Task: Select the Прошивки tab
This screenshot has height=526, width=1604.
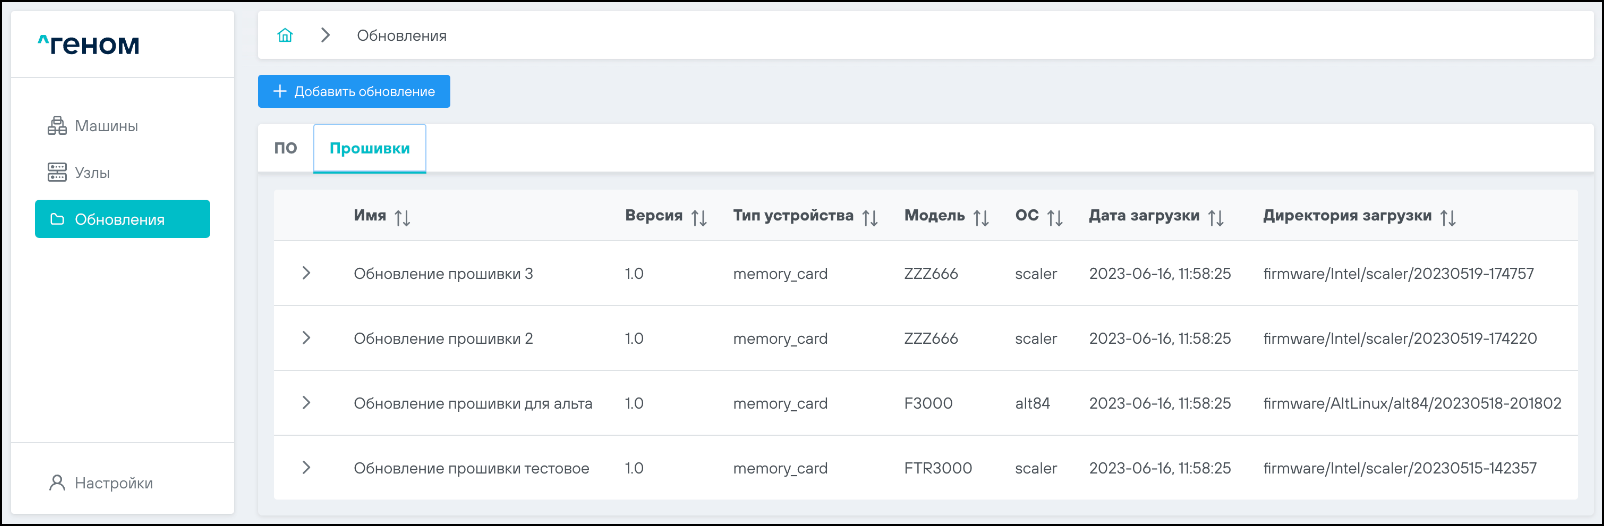Action: click(x=370, y=148)
